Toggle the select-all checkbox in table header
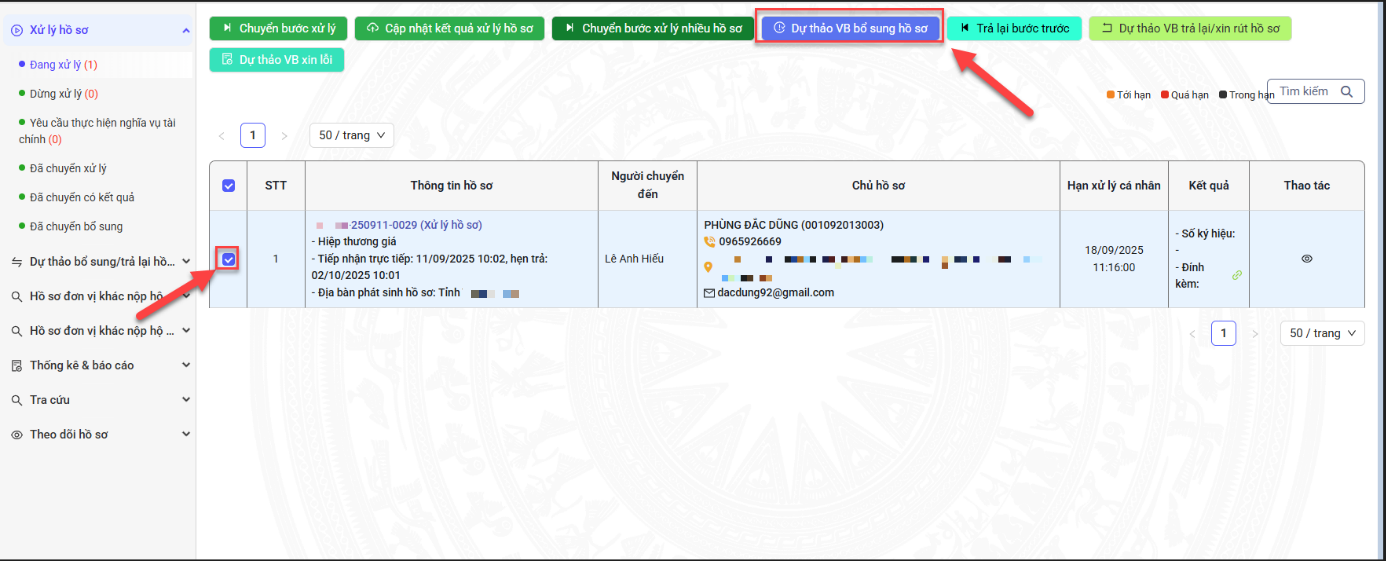Image resolution: width=1386 pixels, height=561 pixels. pos(228,186)
